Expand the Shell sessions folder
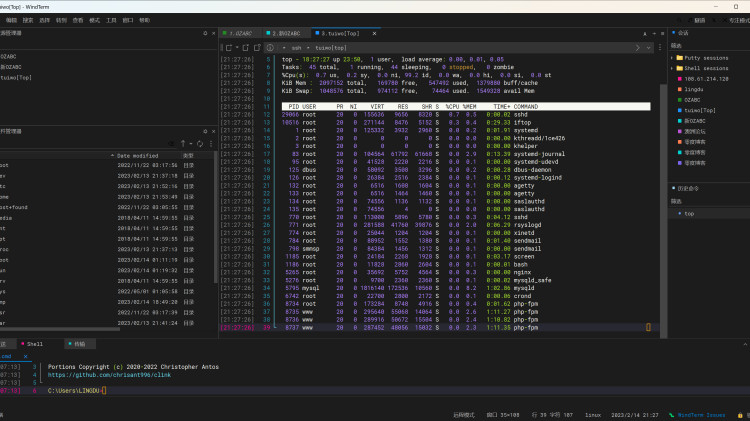Viewport: 750px width, 421px height. click(x=672, y=68)
